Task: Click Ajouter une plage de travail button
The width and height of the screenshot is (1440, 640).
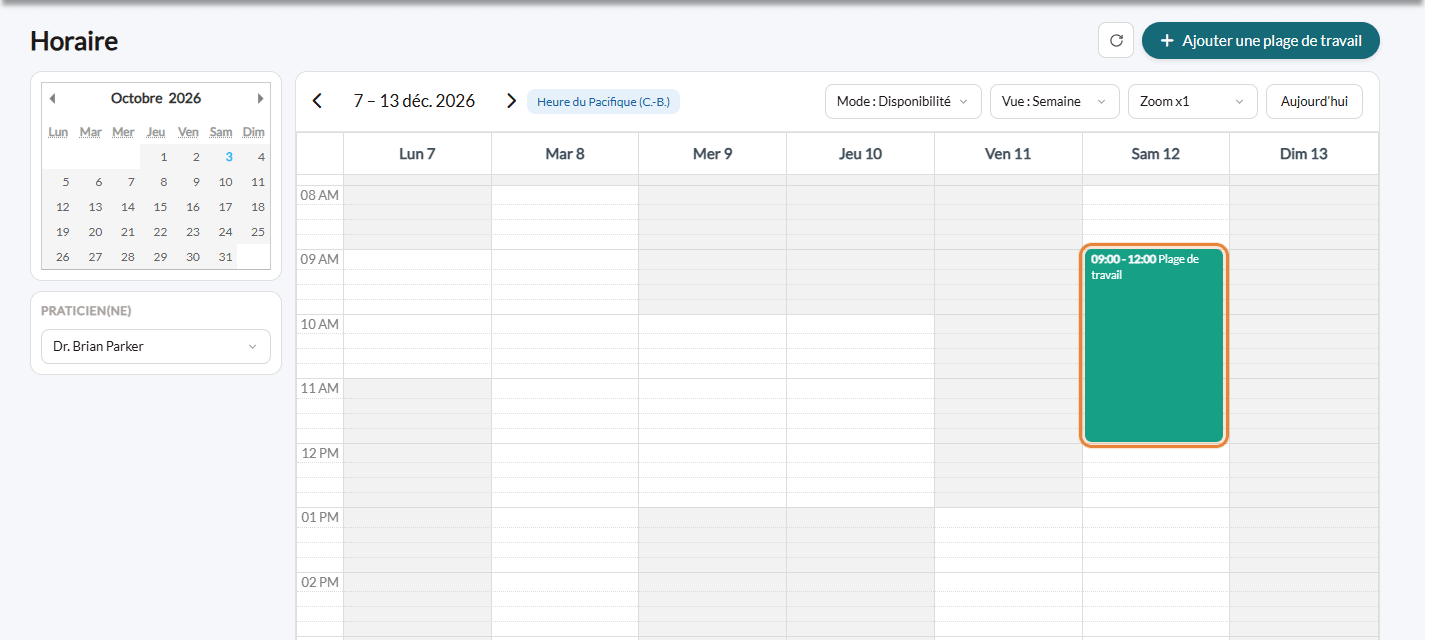Action: coord(1261,41)
